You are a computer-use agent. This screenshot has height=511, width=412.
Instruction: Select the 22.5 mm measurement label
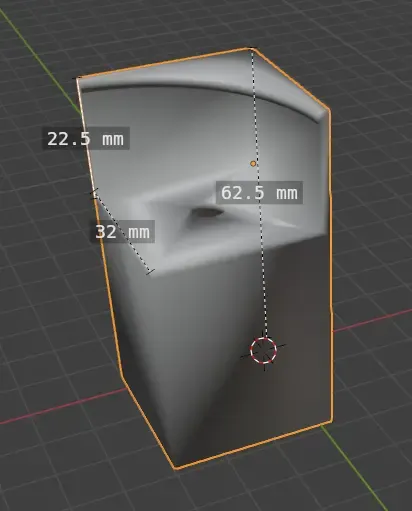click(x=86, y=138)
